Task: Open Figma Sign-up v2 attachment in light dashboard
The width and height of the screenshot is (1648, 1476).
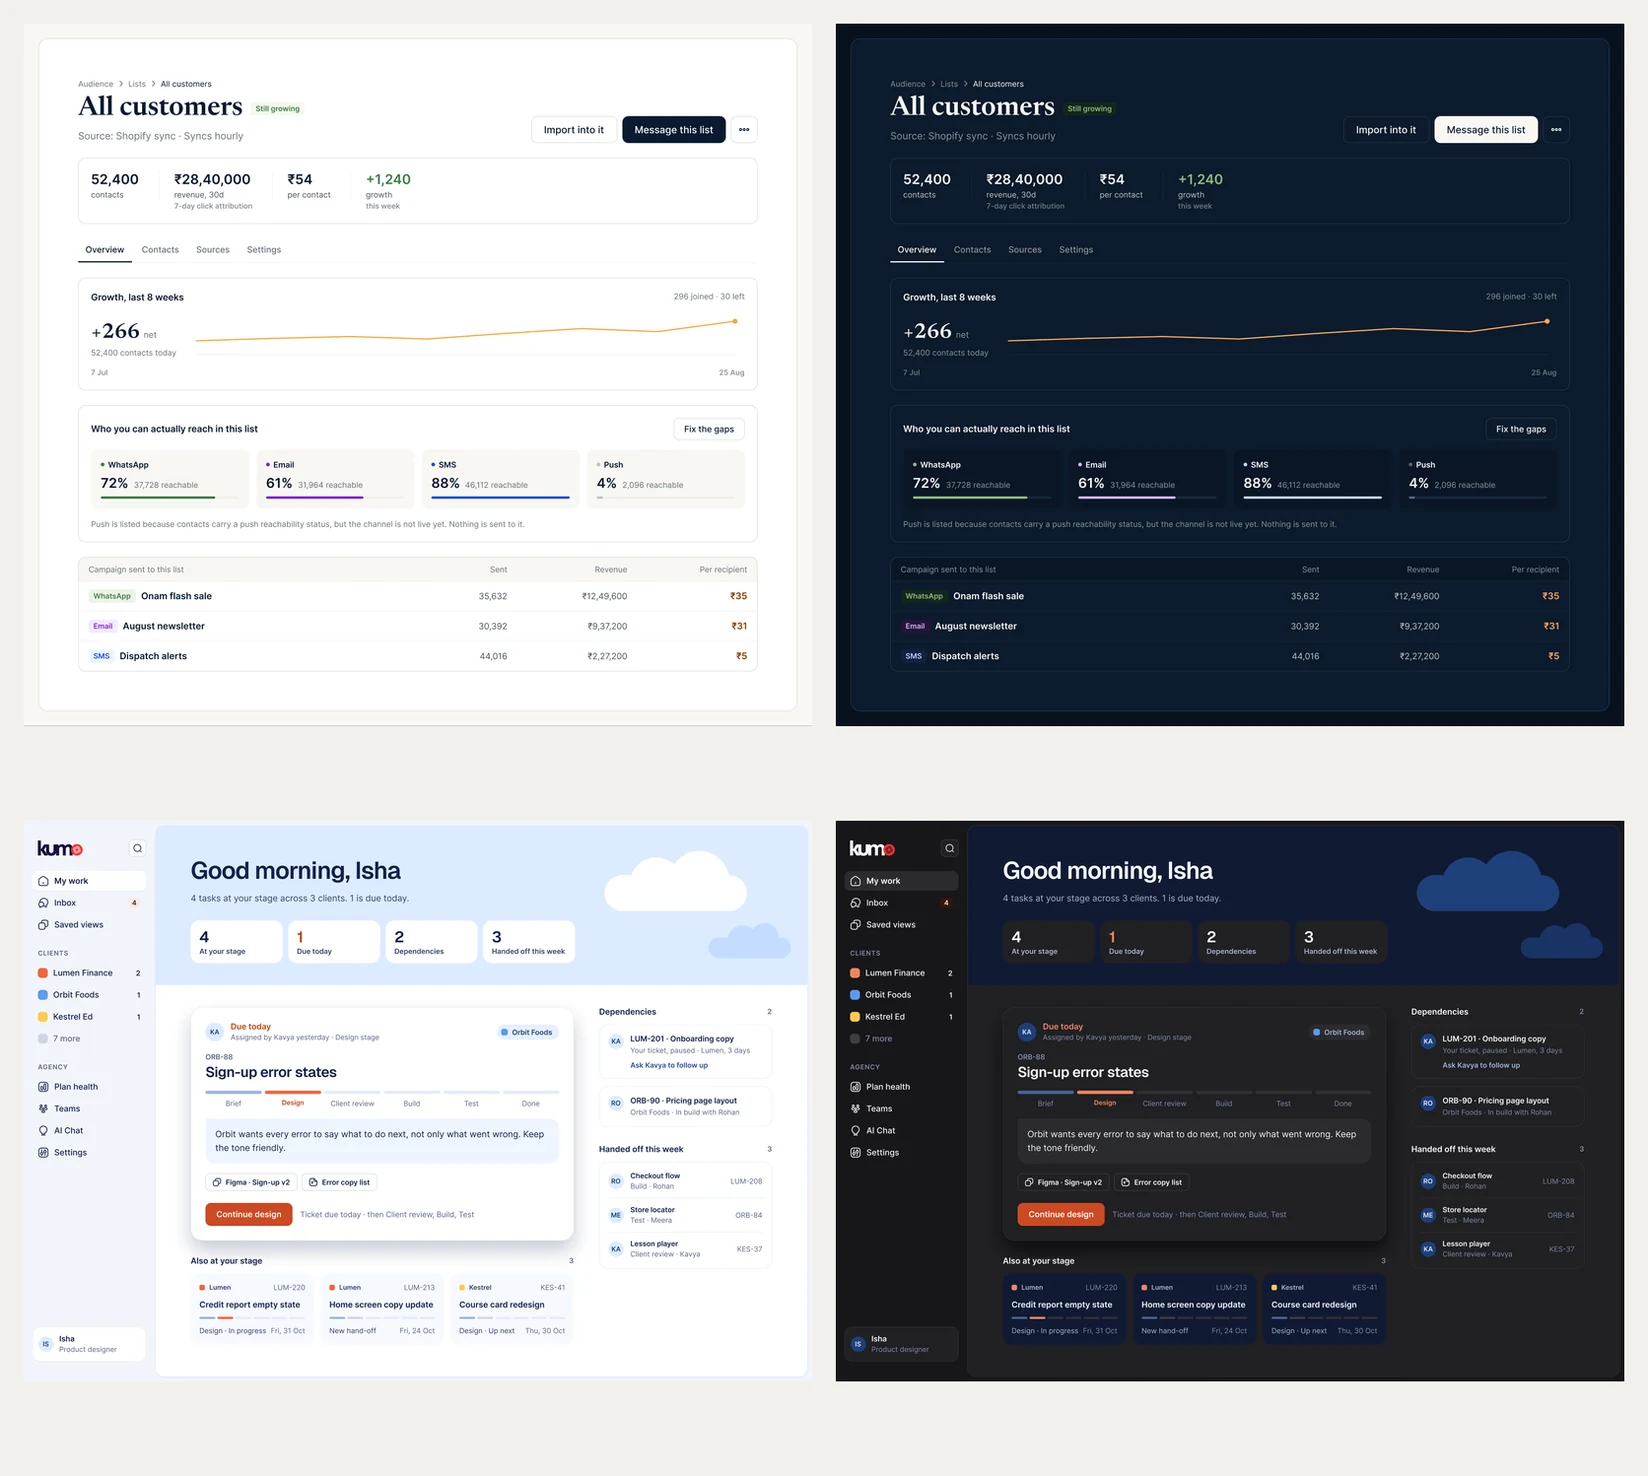Action: 251,1182
